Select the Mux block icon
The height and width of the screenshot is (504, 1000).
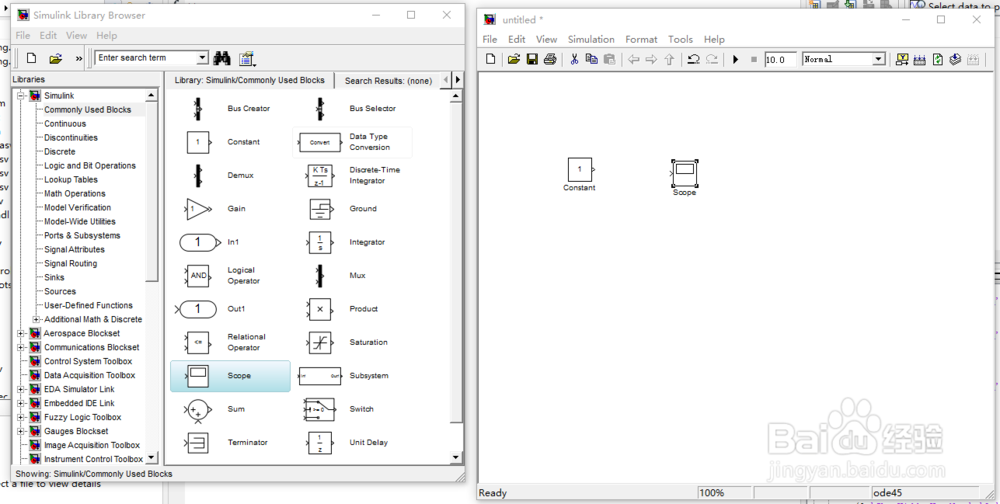[320, 276]
